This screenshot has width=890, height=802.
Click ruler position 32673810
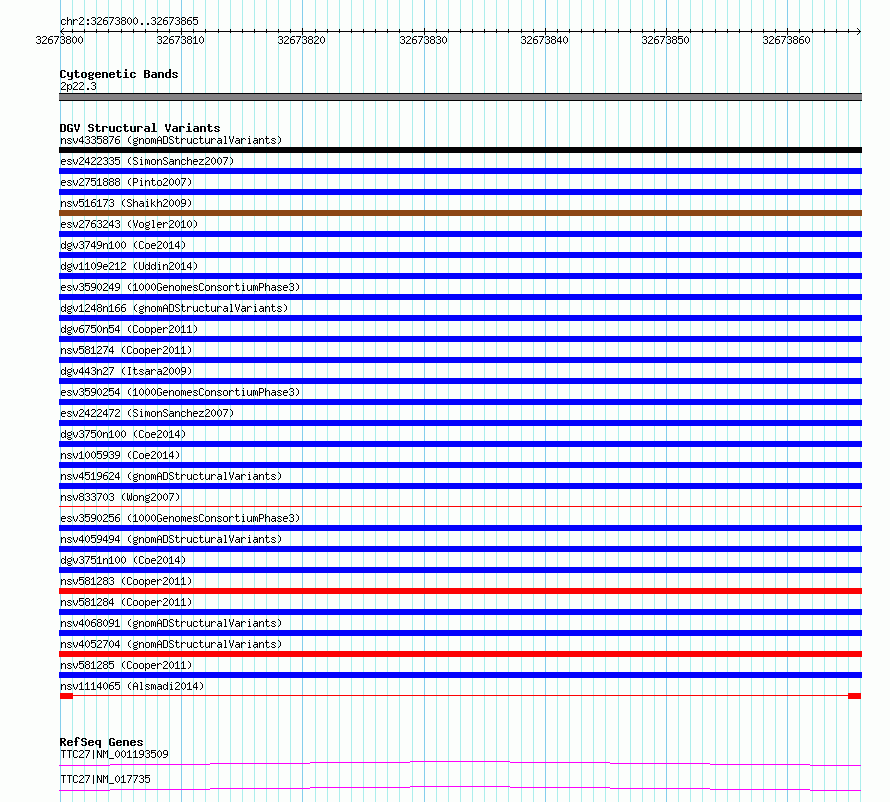180,40
